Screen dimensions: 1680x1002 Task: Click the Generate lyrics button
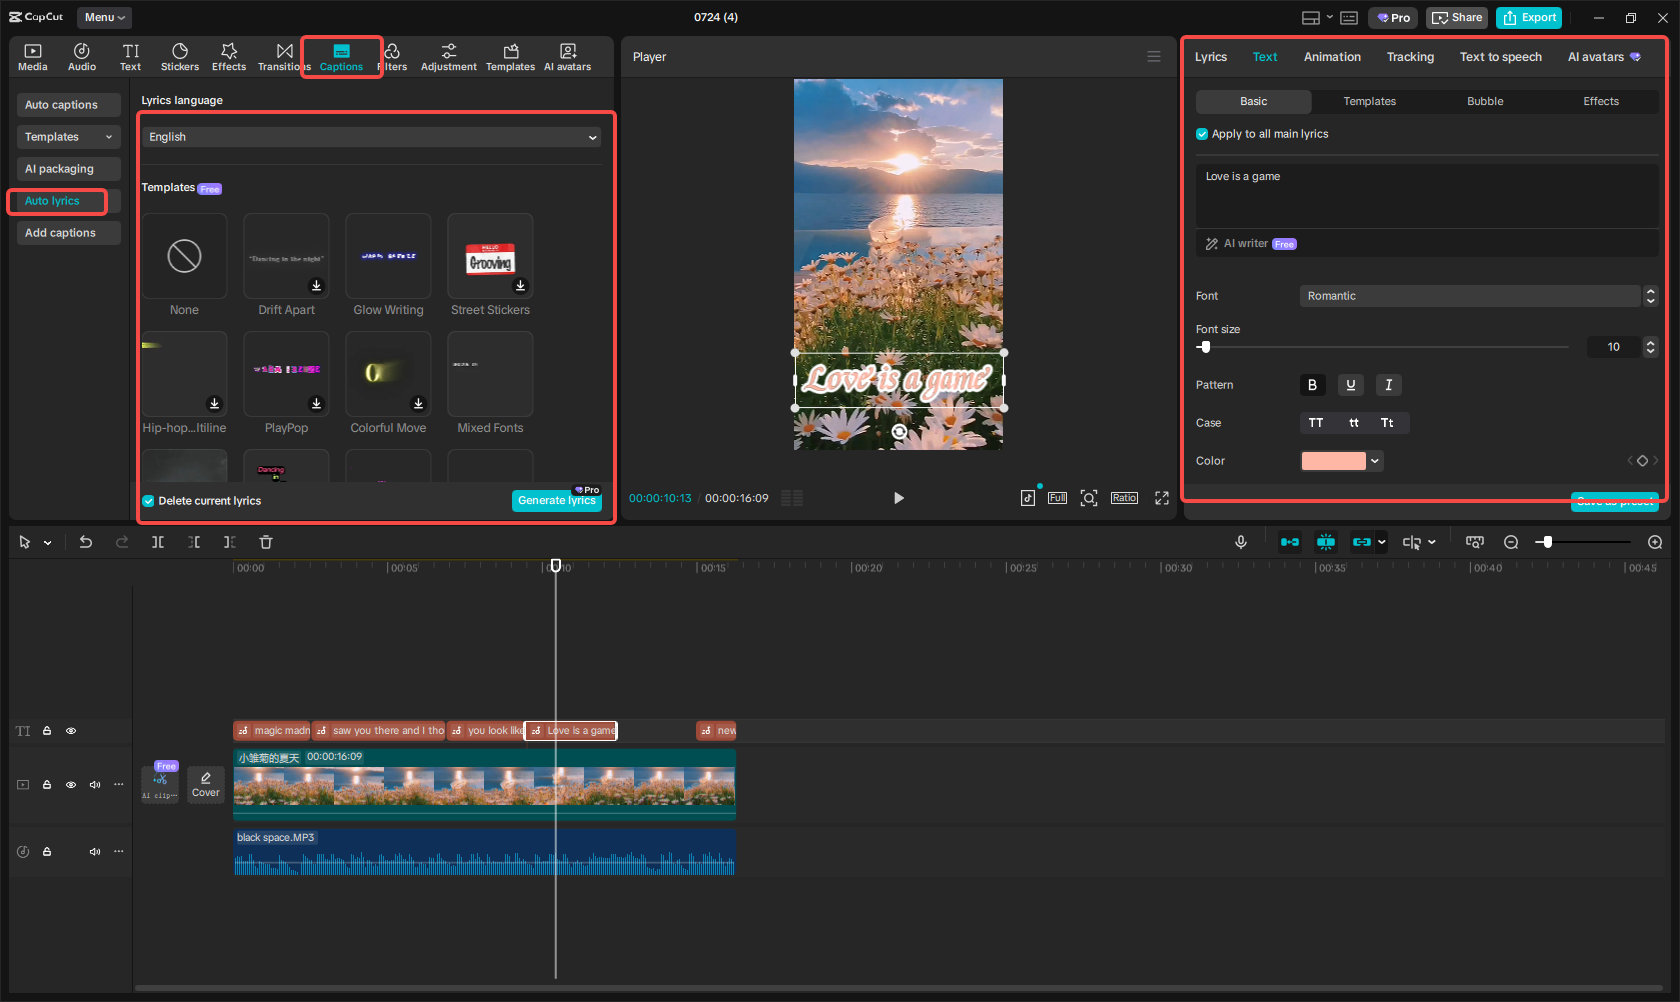pyautogui.click(x=557, y=500)
